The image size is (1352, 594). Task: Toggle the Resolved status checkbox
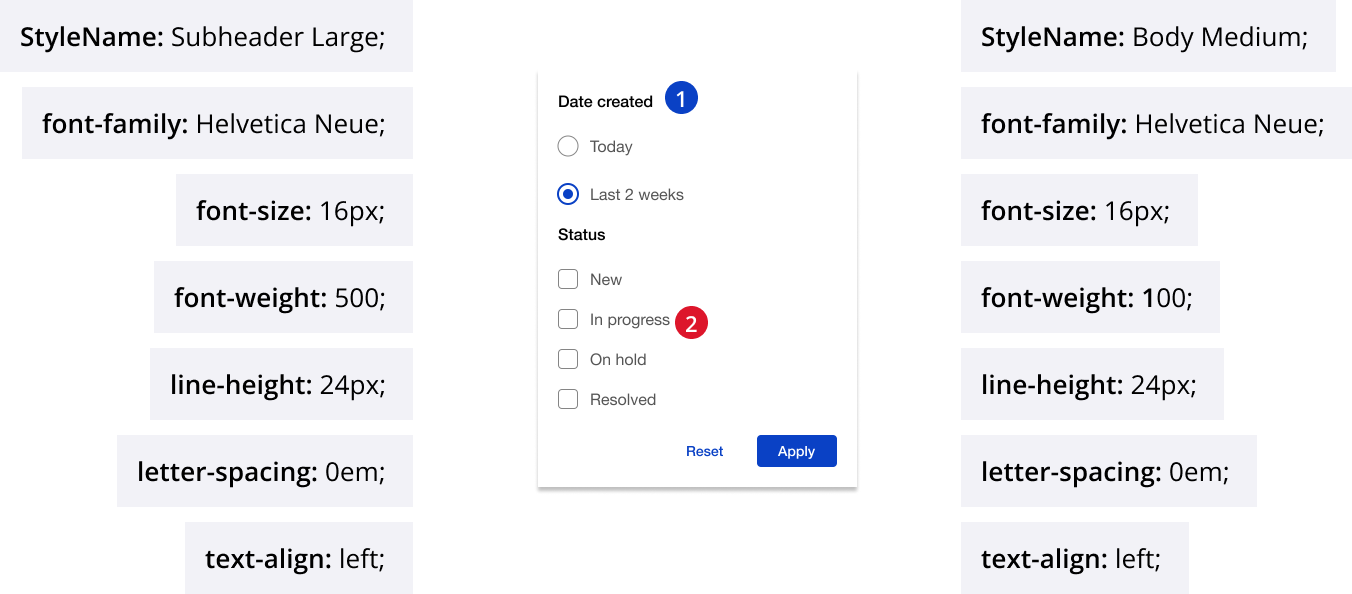[568, 399]
